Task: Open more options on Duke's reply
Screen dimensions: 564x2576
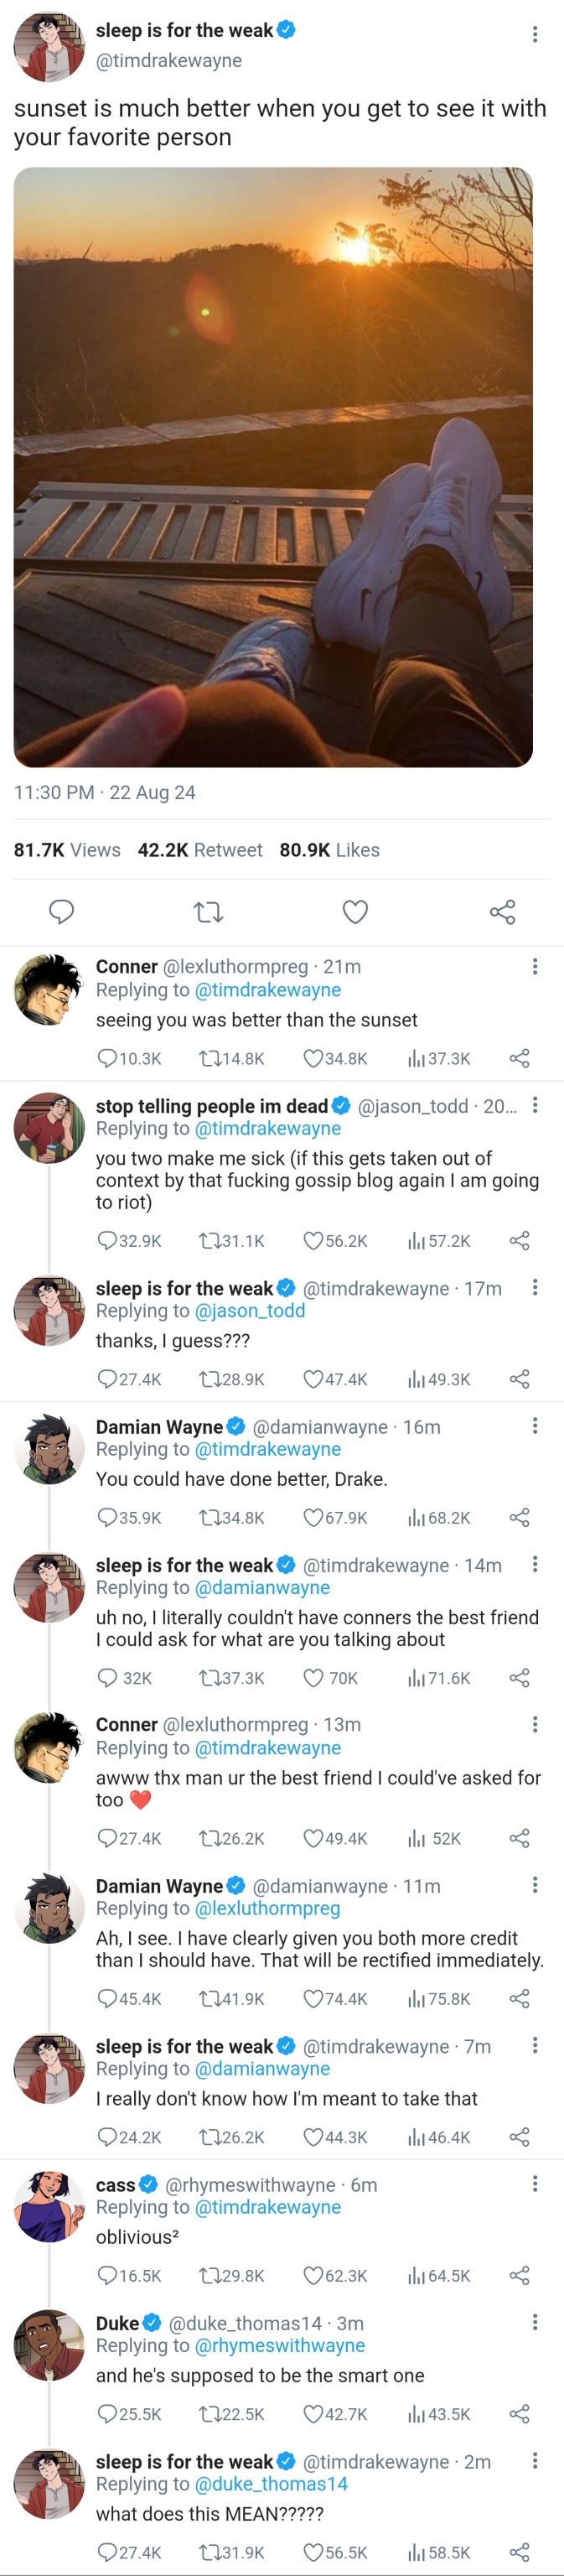Action: click(535, 2321)
